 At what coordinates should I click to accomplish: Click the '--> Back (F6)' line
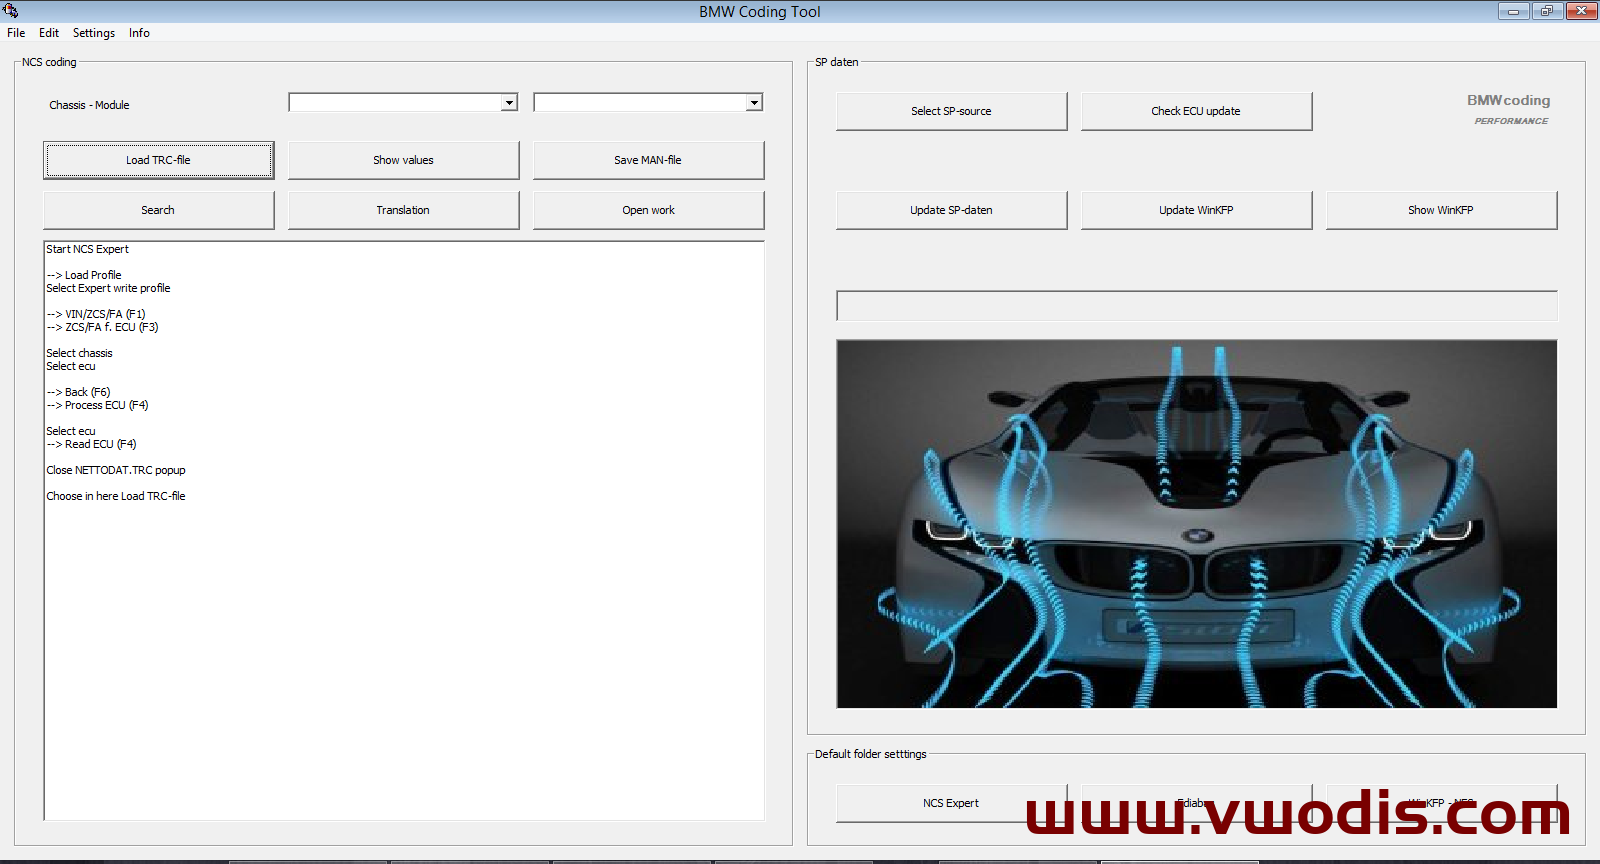coord(78,392)
